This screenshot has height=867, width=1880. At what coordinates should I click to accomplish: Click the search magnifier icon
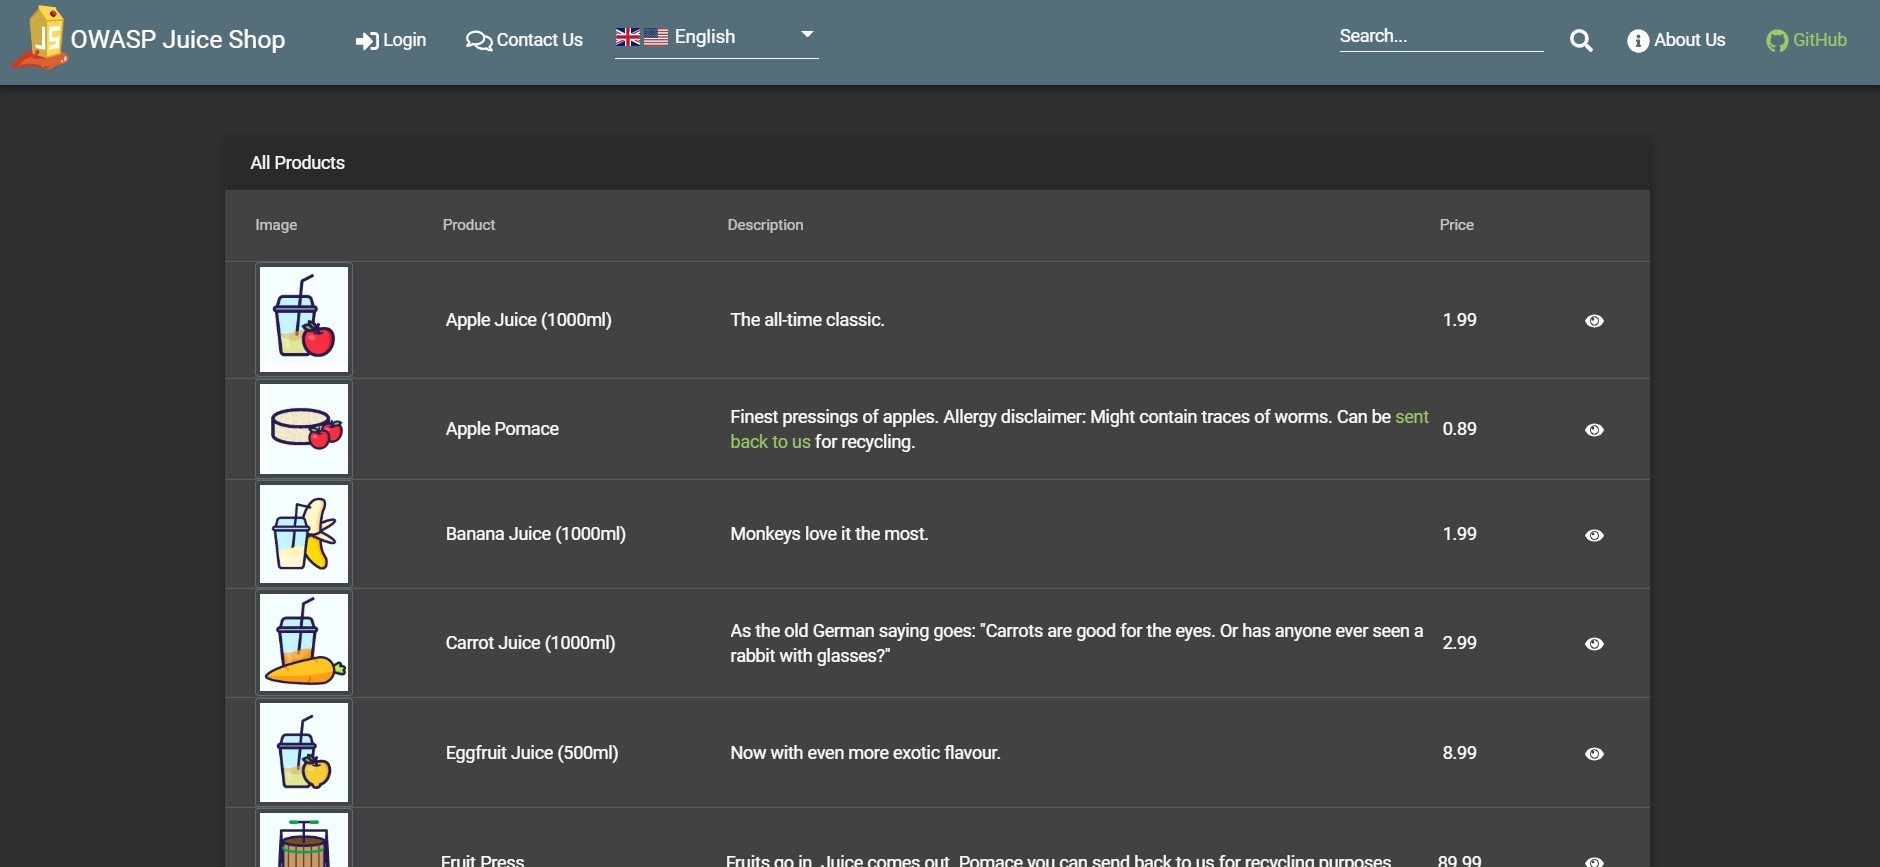(x=1580, y=40)
